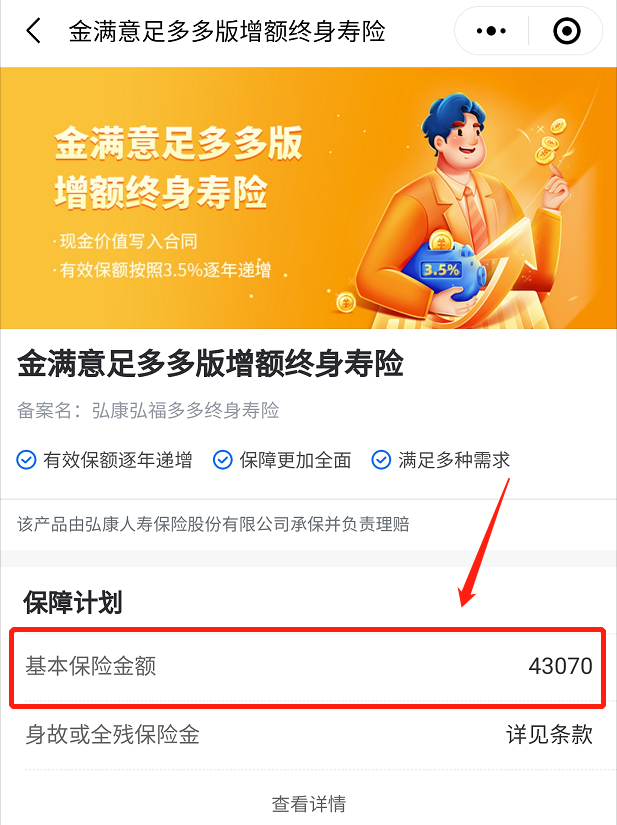Tap the banner text 现金价值写入合同
The width and height of the screenshot is (617, 825).
point(128,241)
